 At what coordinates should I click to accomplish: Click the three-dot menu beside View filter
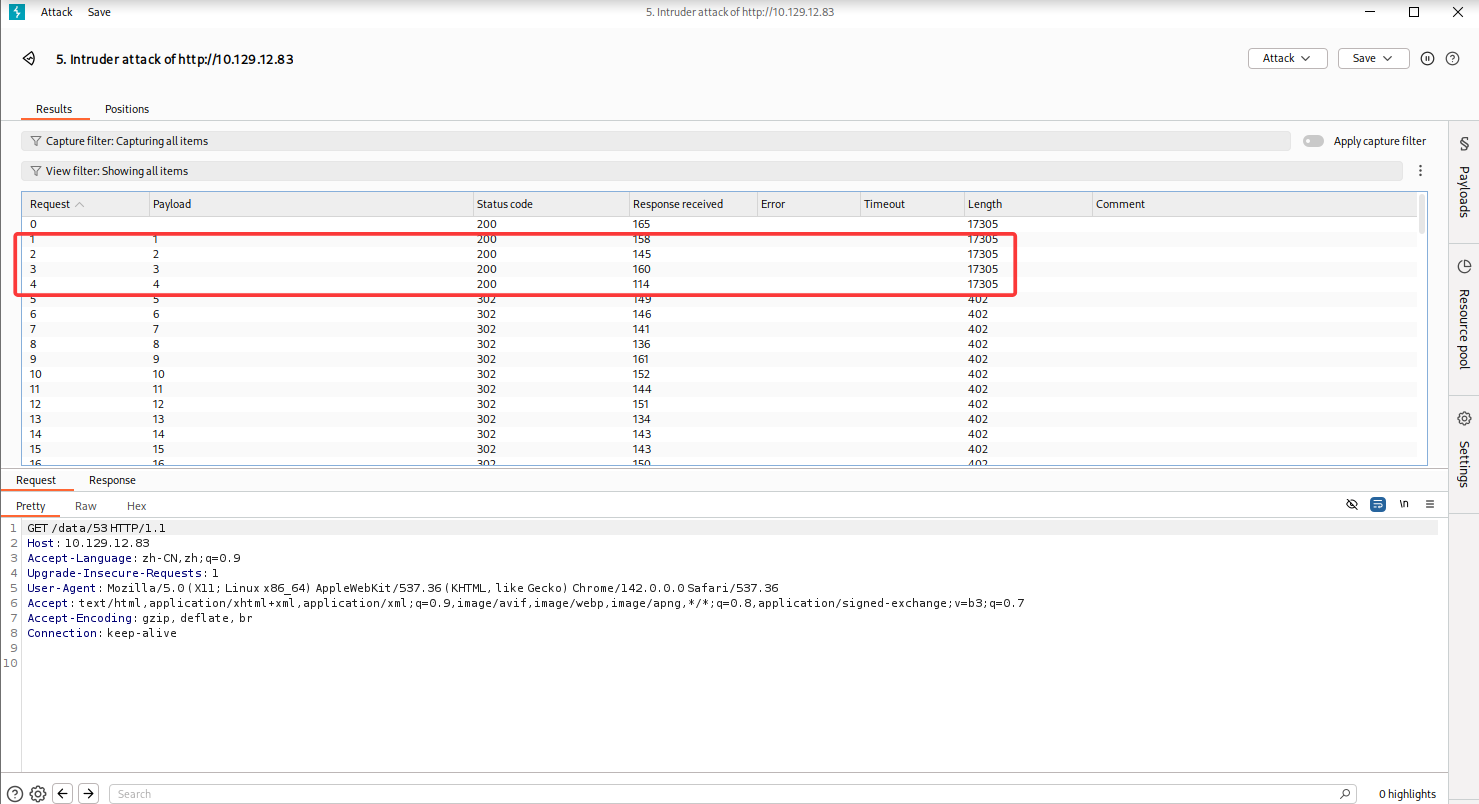coord(1420,171)
